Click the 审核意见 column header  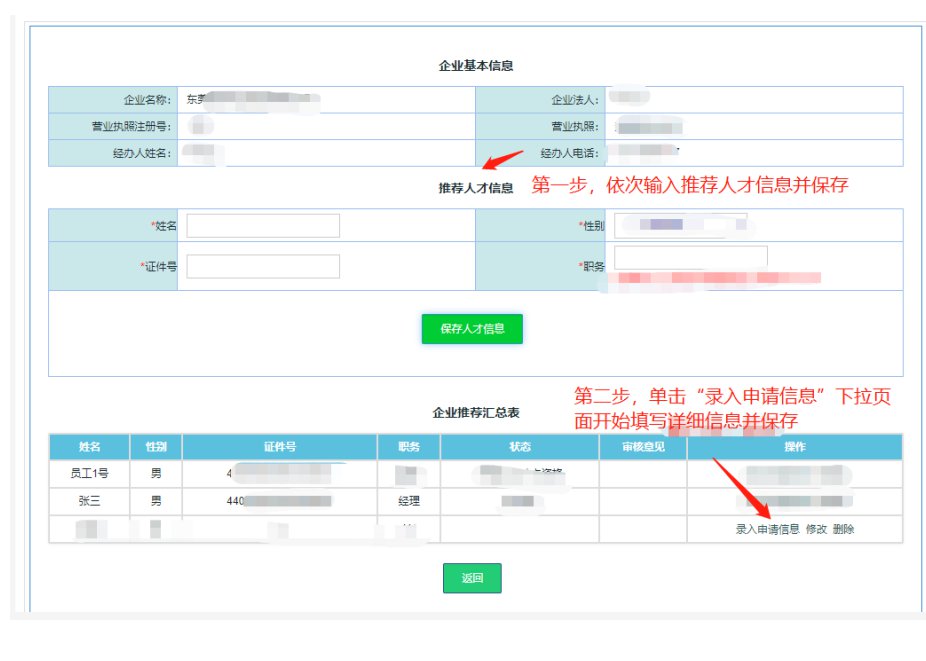point(643,447)
